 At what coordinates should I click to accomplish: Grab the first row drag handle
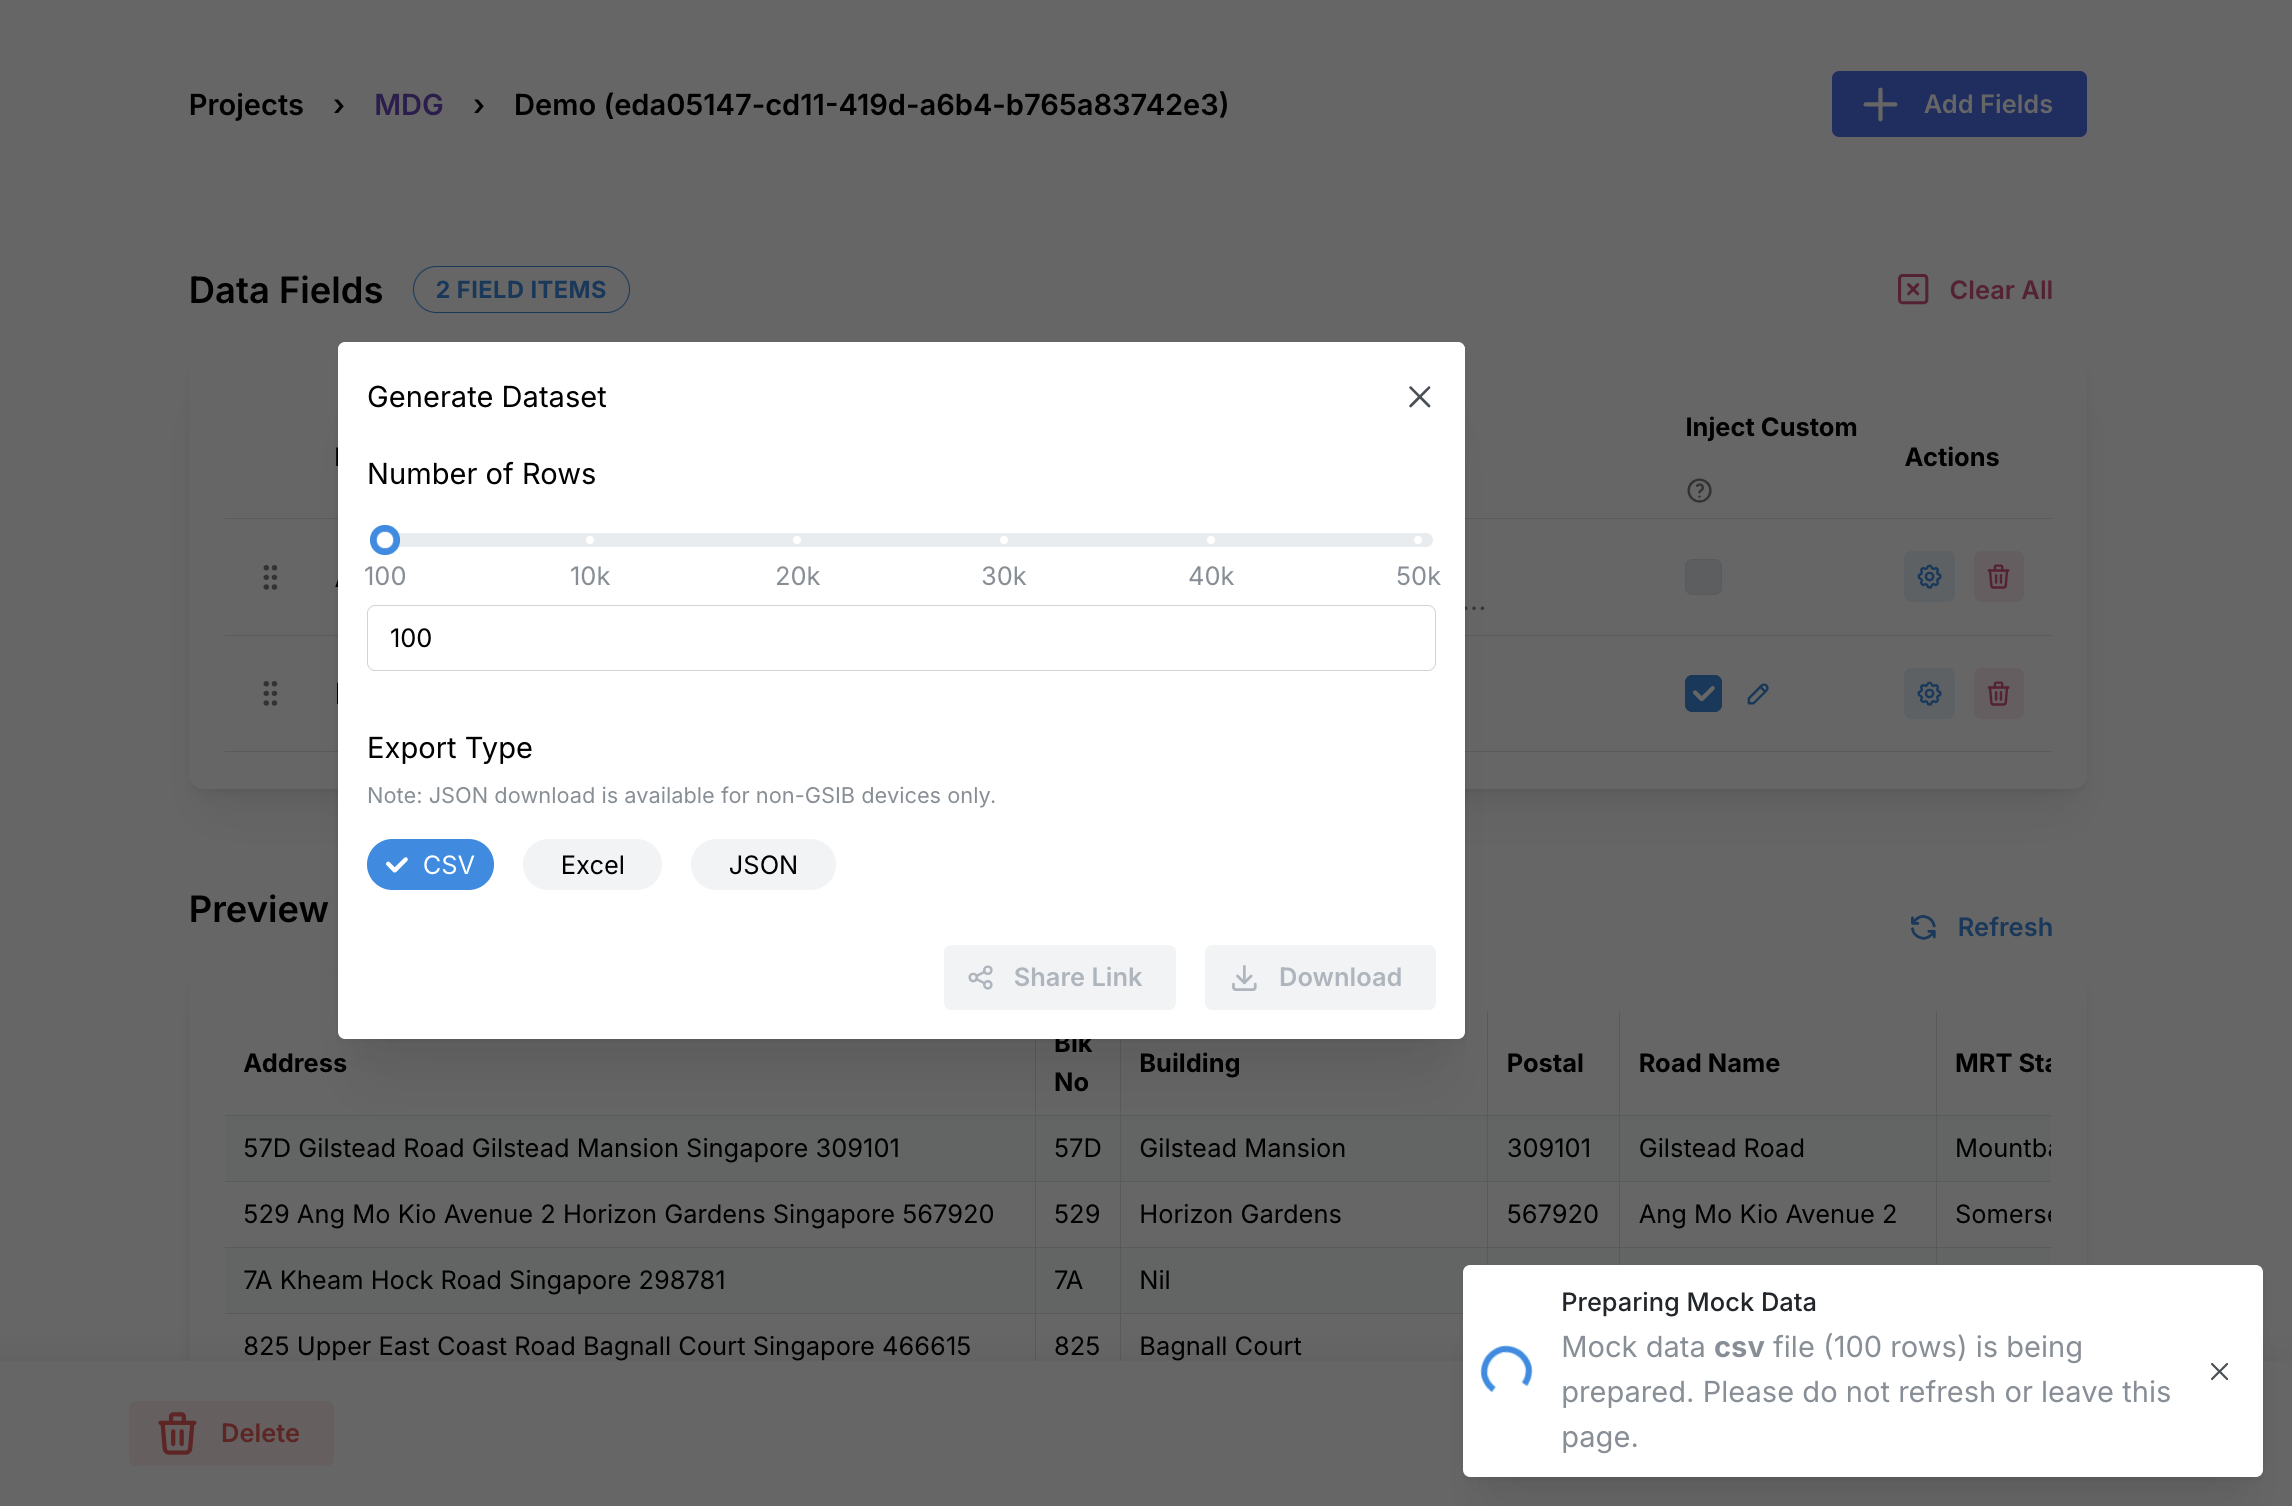click(270, 577)
